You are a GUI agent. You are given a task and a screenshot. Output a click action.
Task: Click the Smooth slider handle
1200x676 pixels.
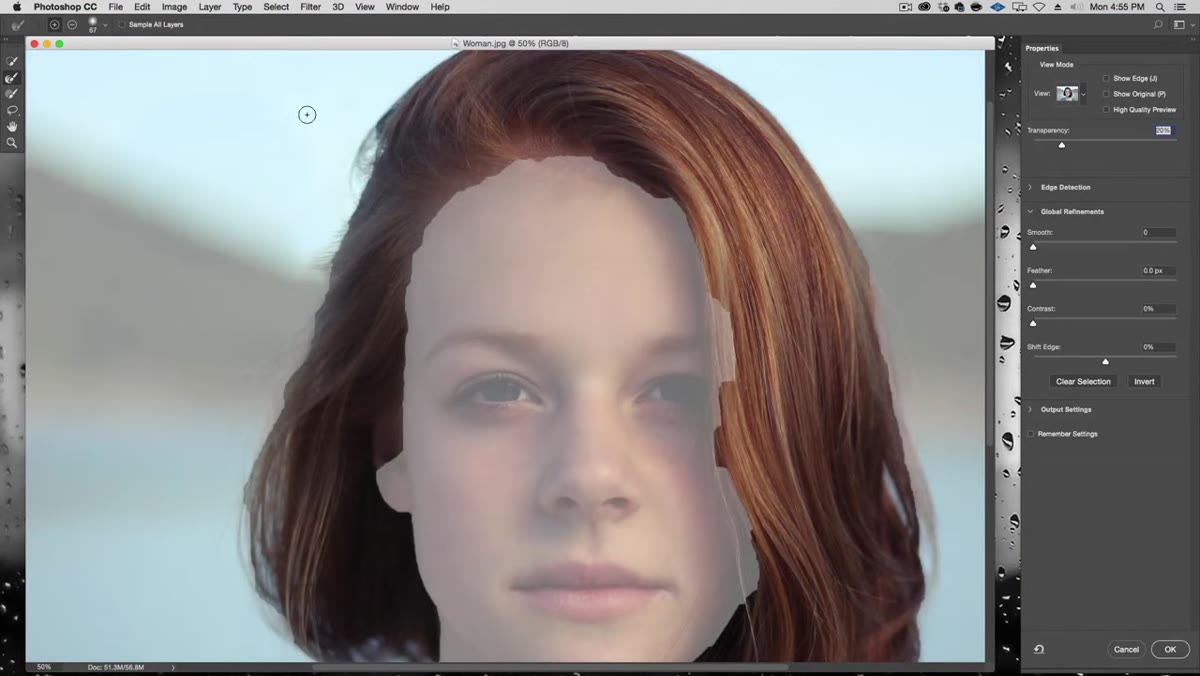[1033, 246]
